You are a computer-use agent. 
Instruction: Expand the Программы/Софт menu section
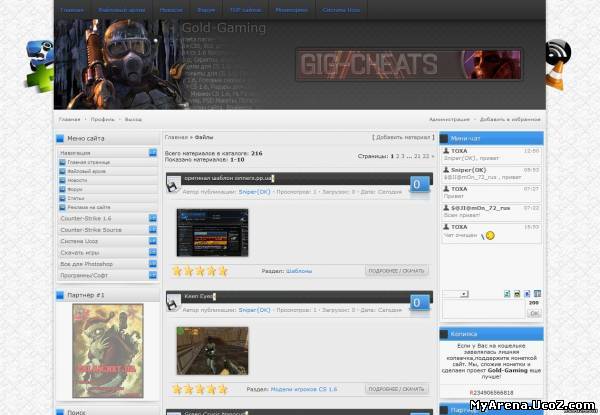click(153, 275)
